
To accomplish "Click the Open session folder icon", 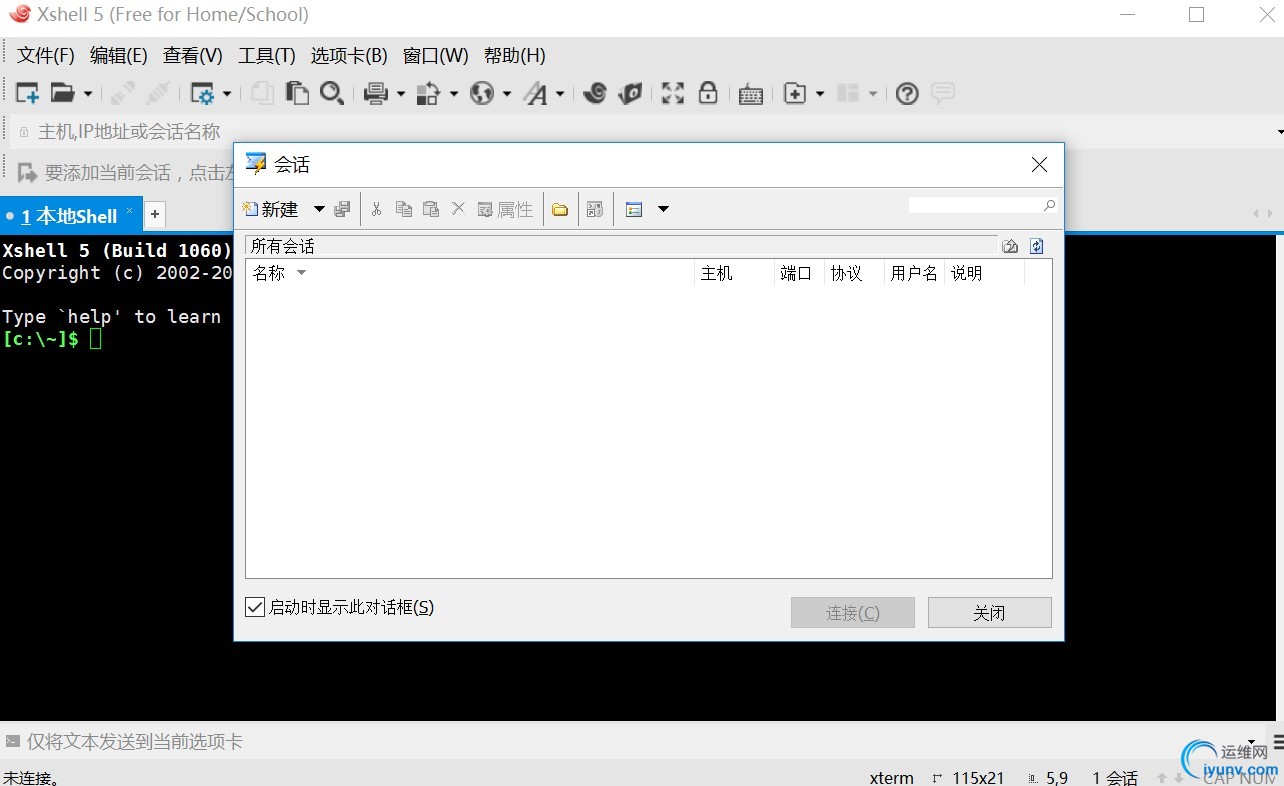I will (x=63, y=93).
